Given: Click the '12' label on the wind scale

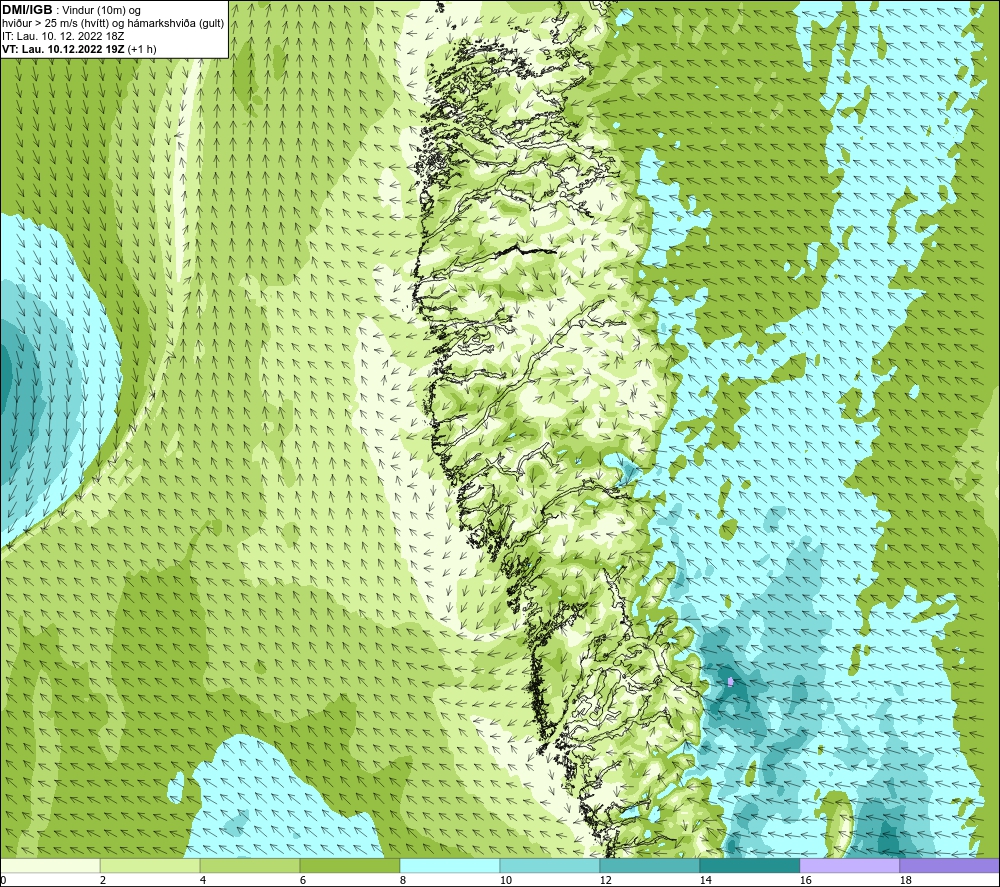Looking at the screenshot, I should click(x=606, y=880).
